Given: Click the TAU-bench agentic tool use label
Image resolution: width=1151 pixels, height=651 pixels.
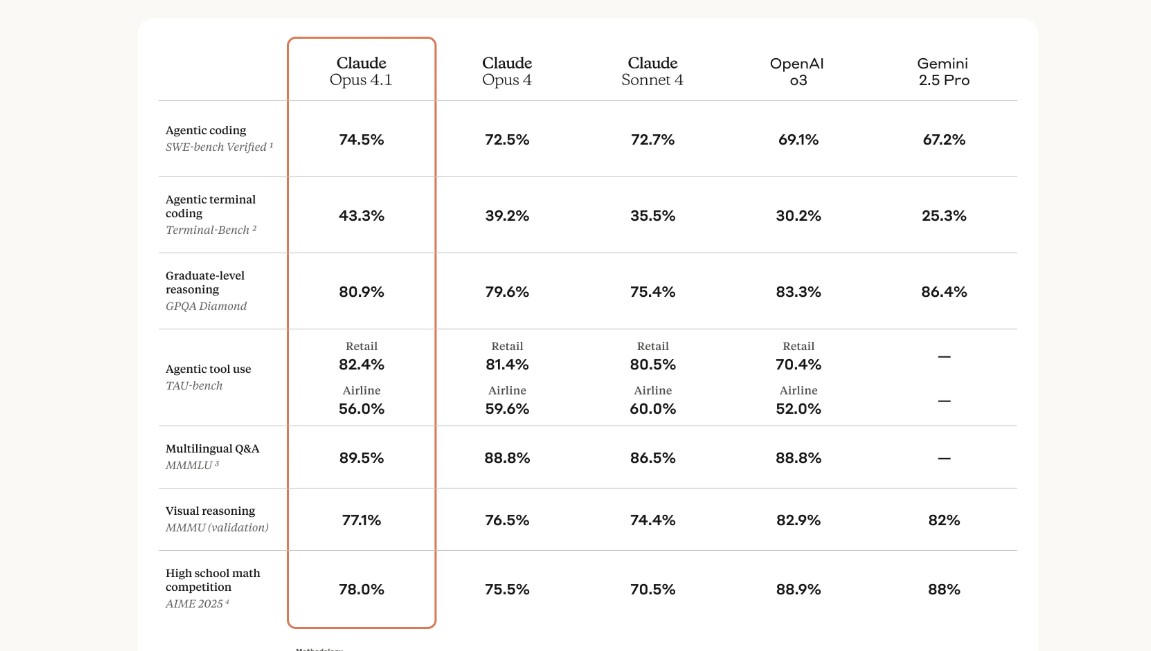Looking at the screenshot, I should click(x=208, y=377).
